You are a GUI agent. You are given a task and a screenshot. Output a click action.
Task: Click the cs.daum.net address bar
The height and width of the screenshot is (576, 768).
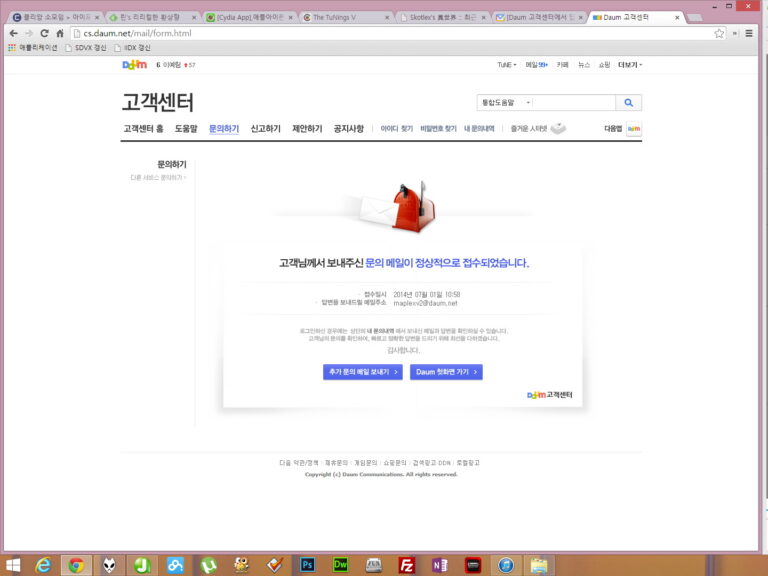[x=392, y=33]
